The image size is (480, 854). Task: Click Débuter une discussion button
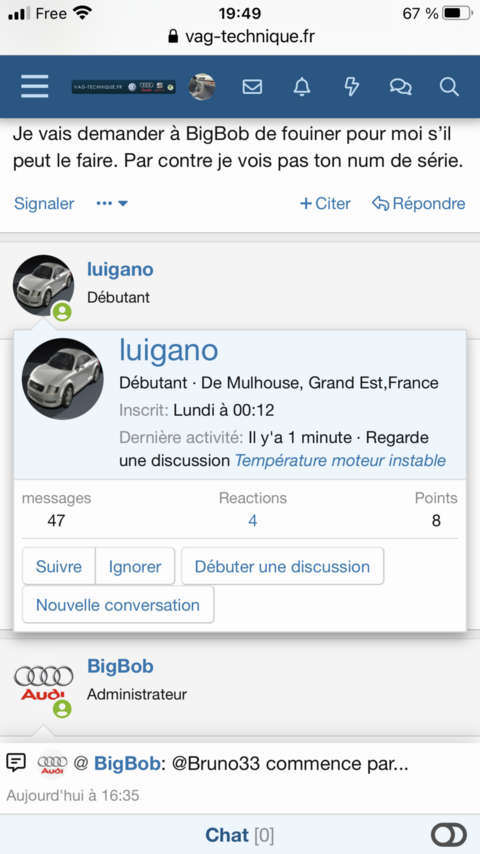click(x=282, y=566)
